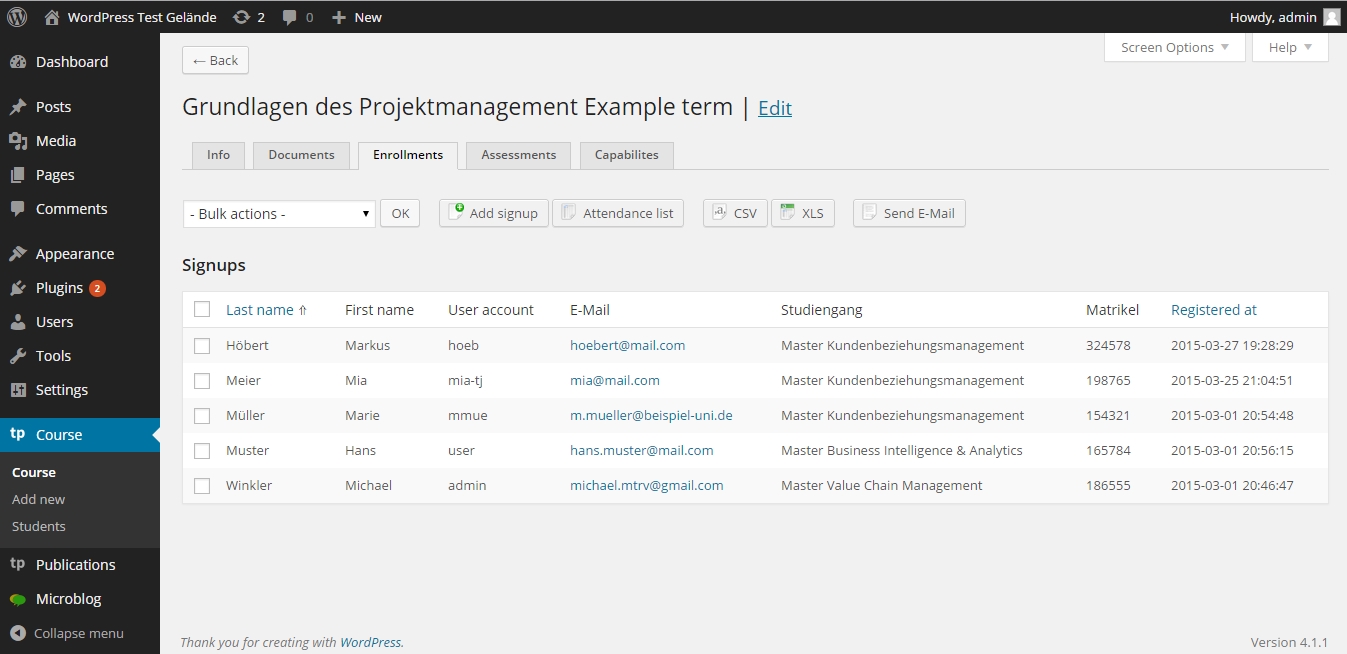Open the Bulk actions dropdown

pyautogui.click(x=279, y=214)
